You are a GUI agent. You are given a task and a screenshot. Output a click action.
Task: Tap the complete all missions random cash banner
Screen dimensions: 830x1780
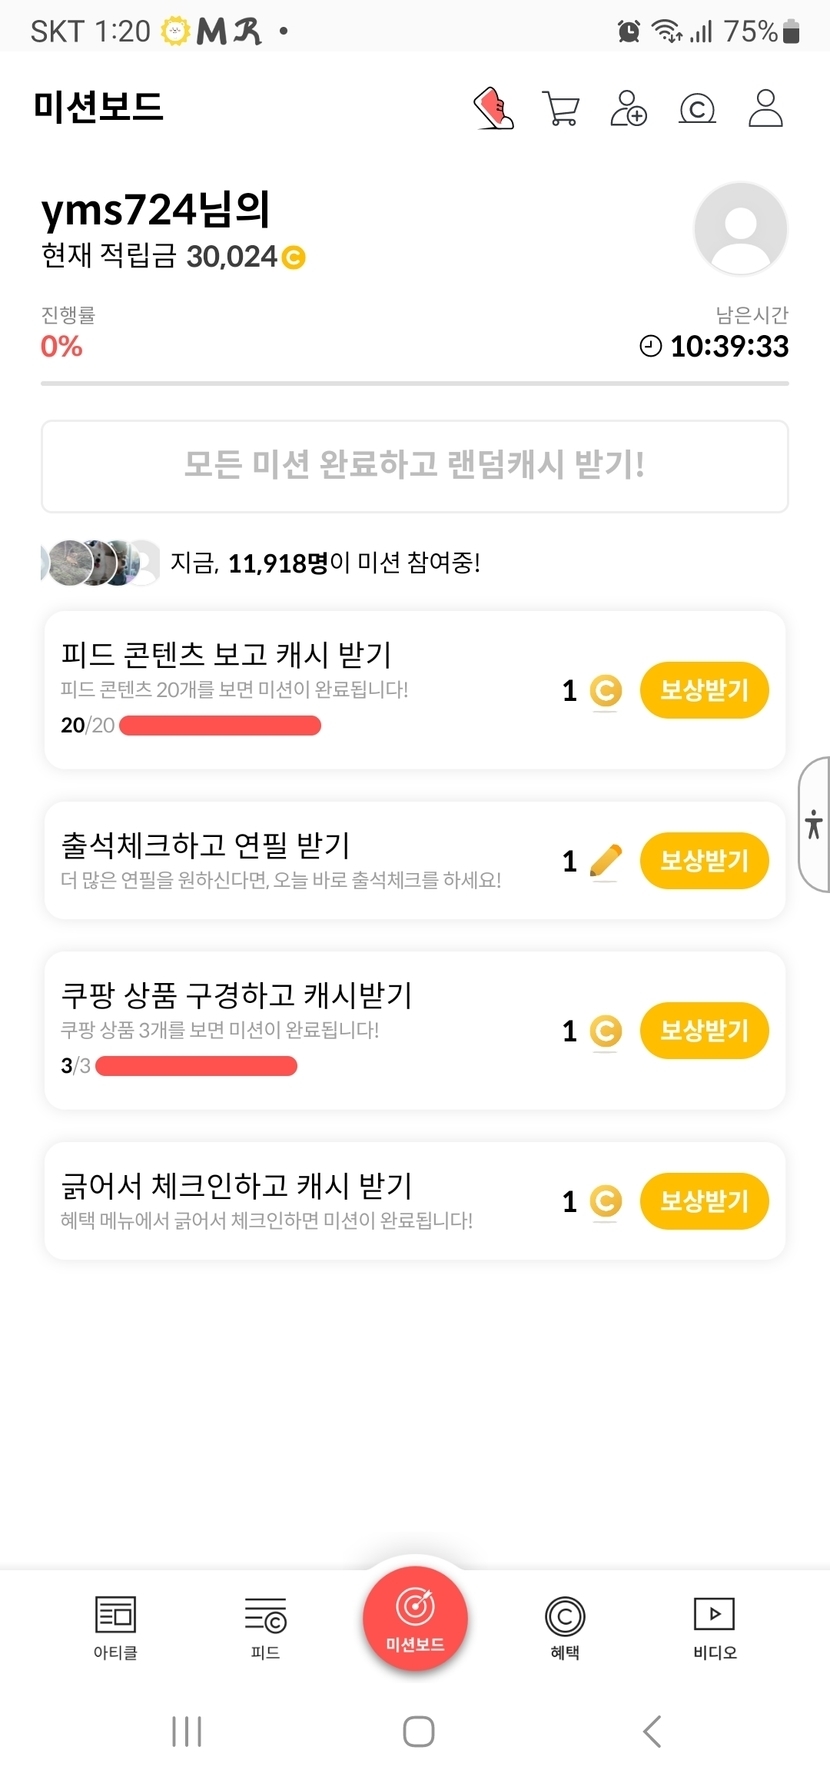tap(414, 466)
